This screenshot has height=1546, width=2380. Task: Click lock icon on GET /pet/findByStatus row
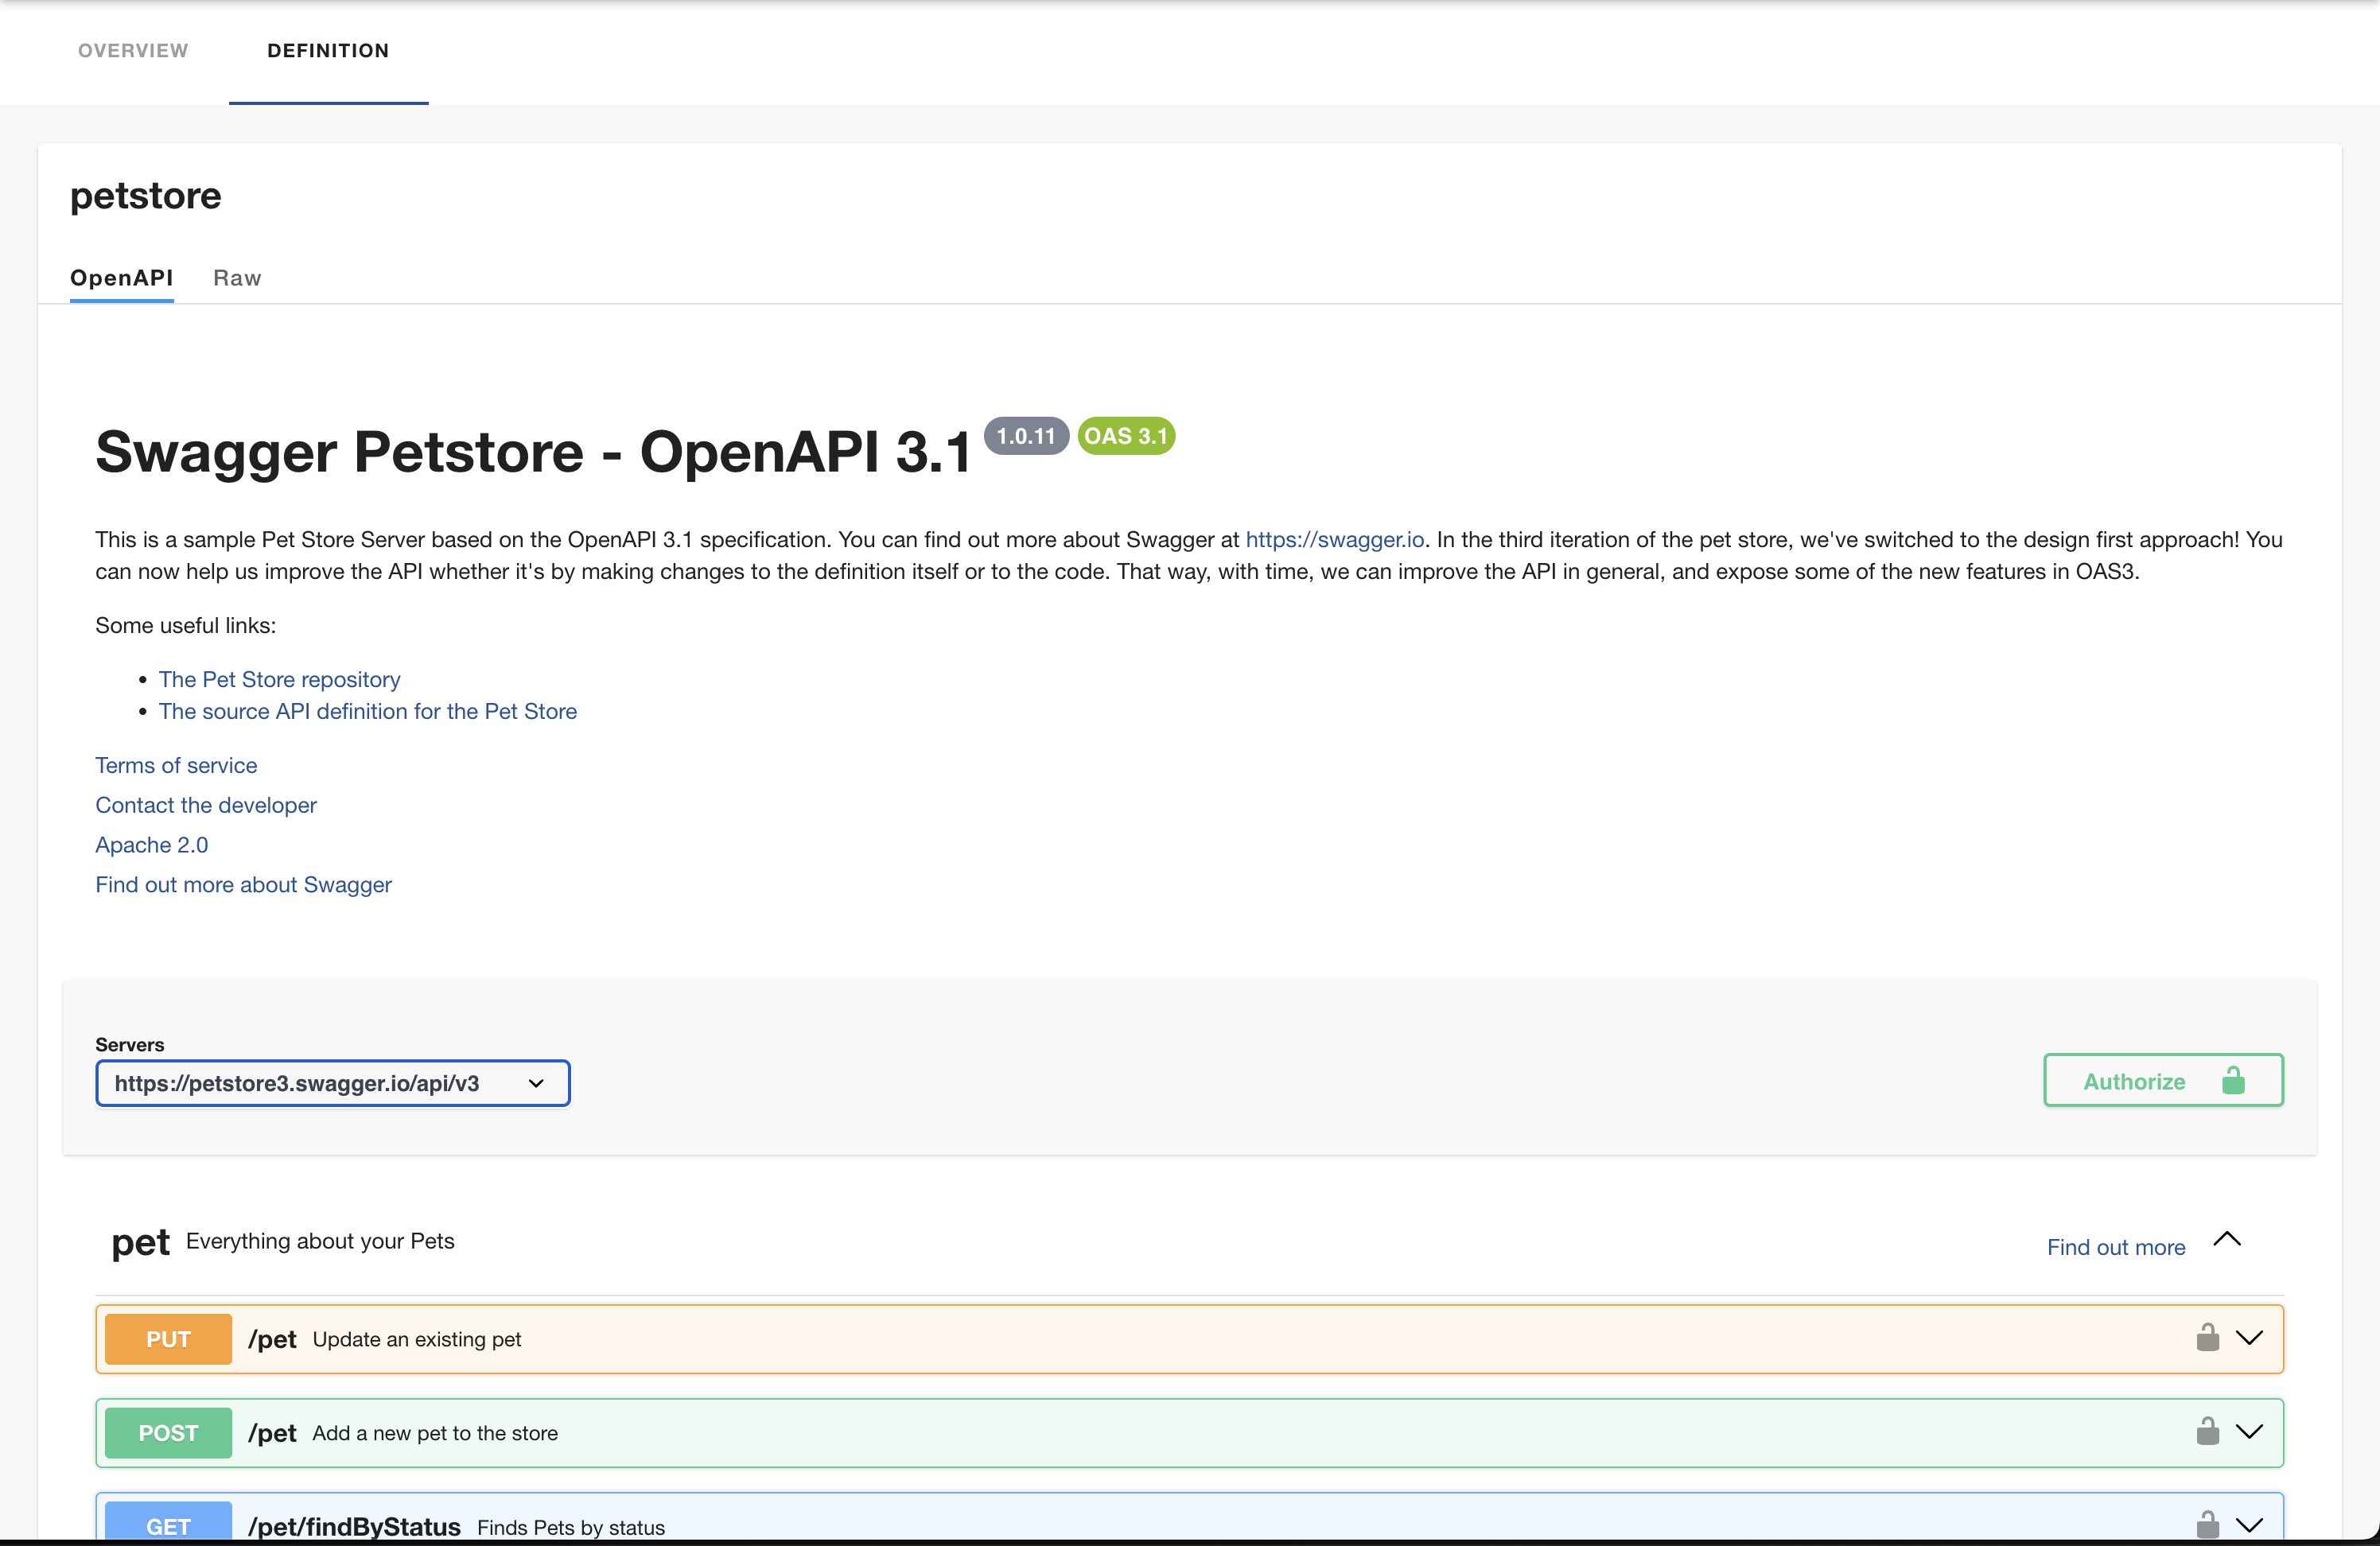tap(2207, 1525)
